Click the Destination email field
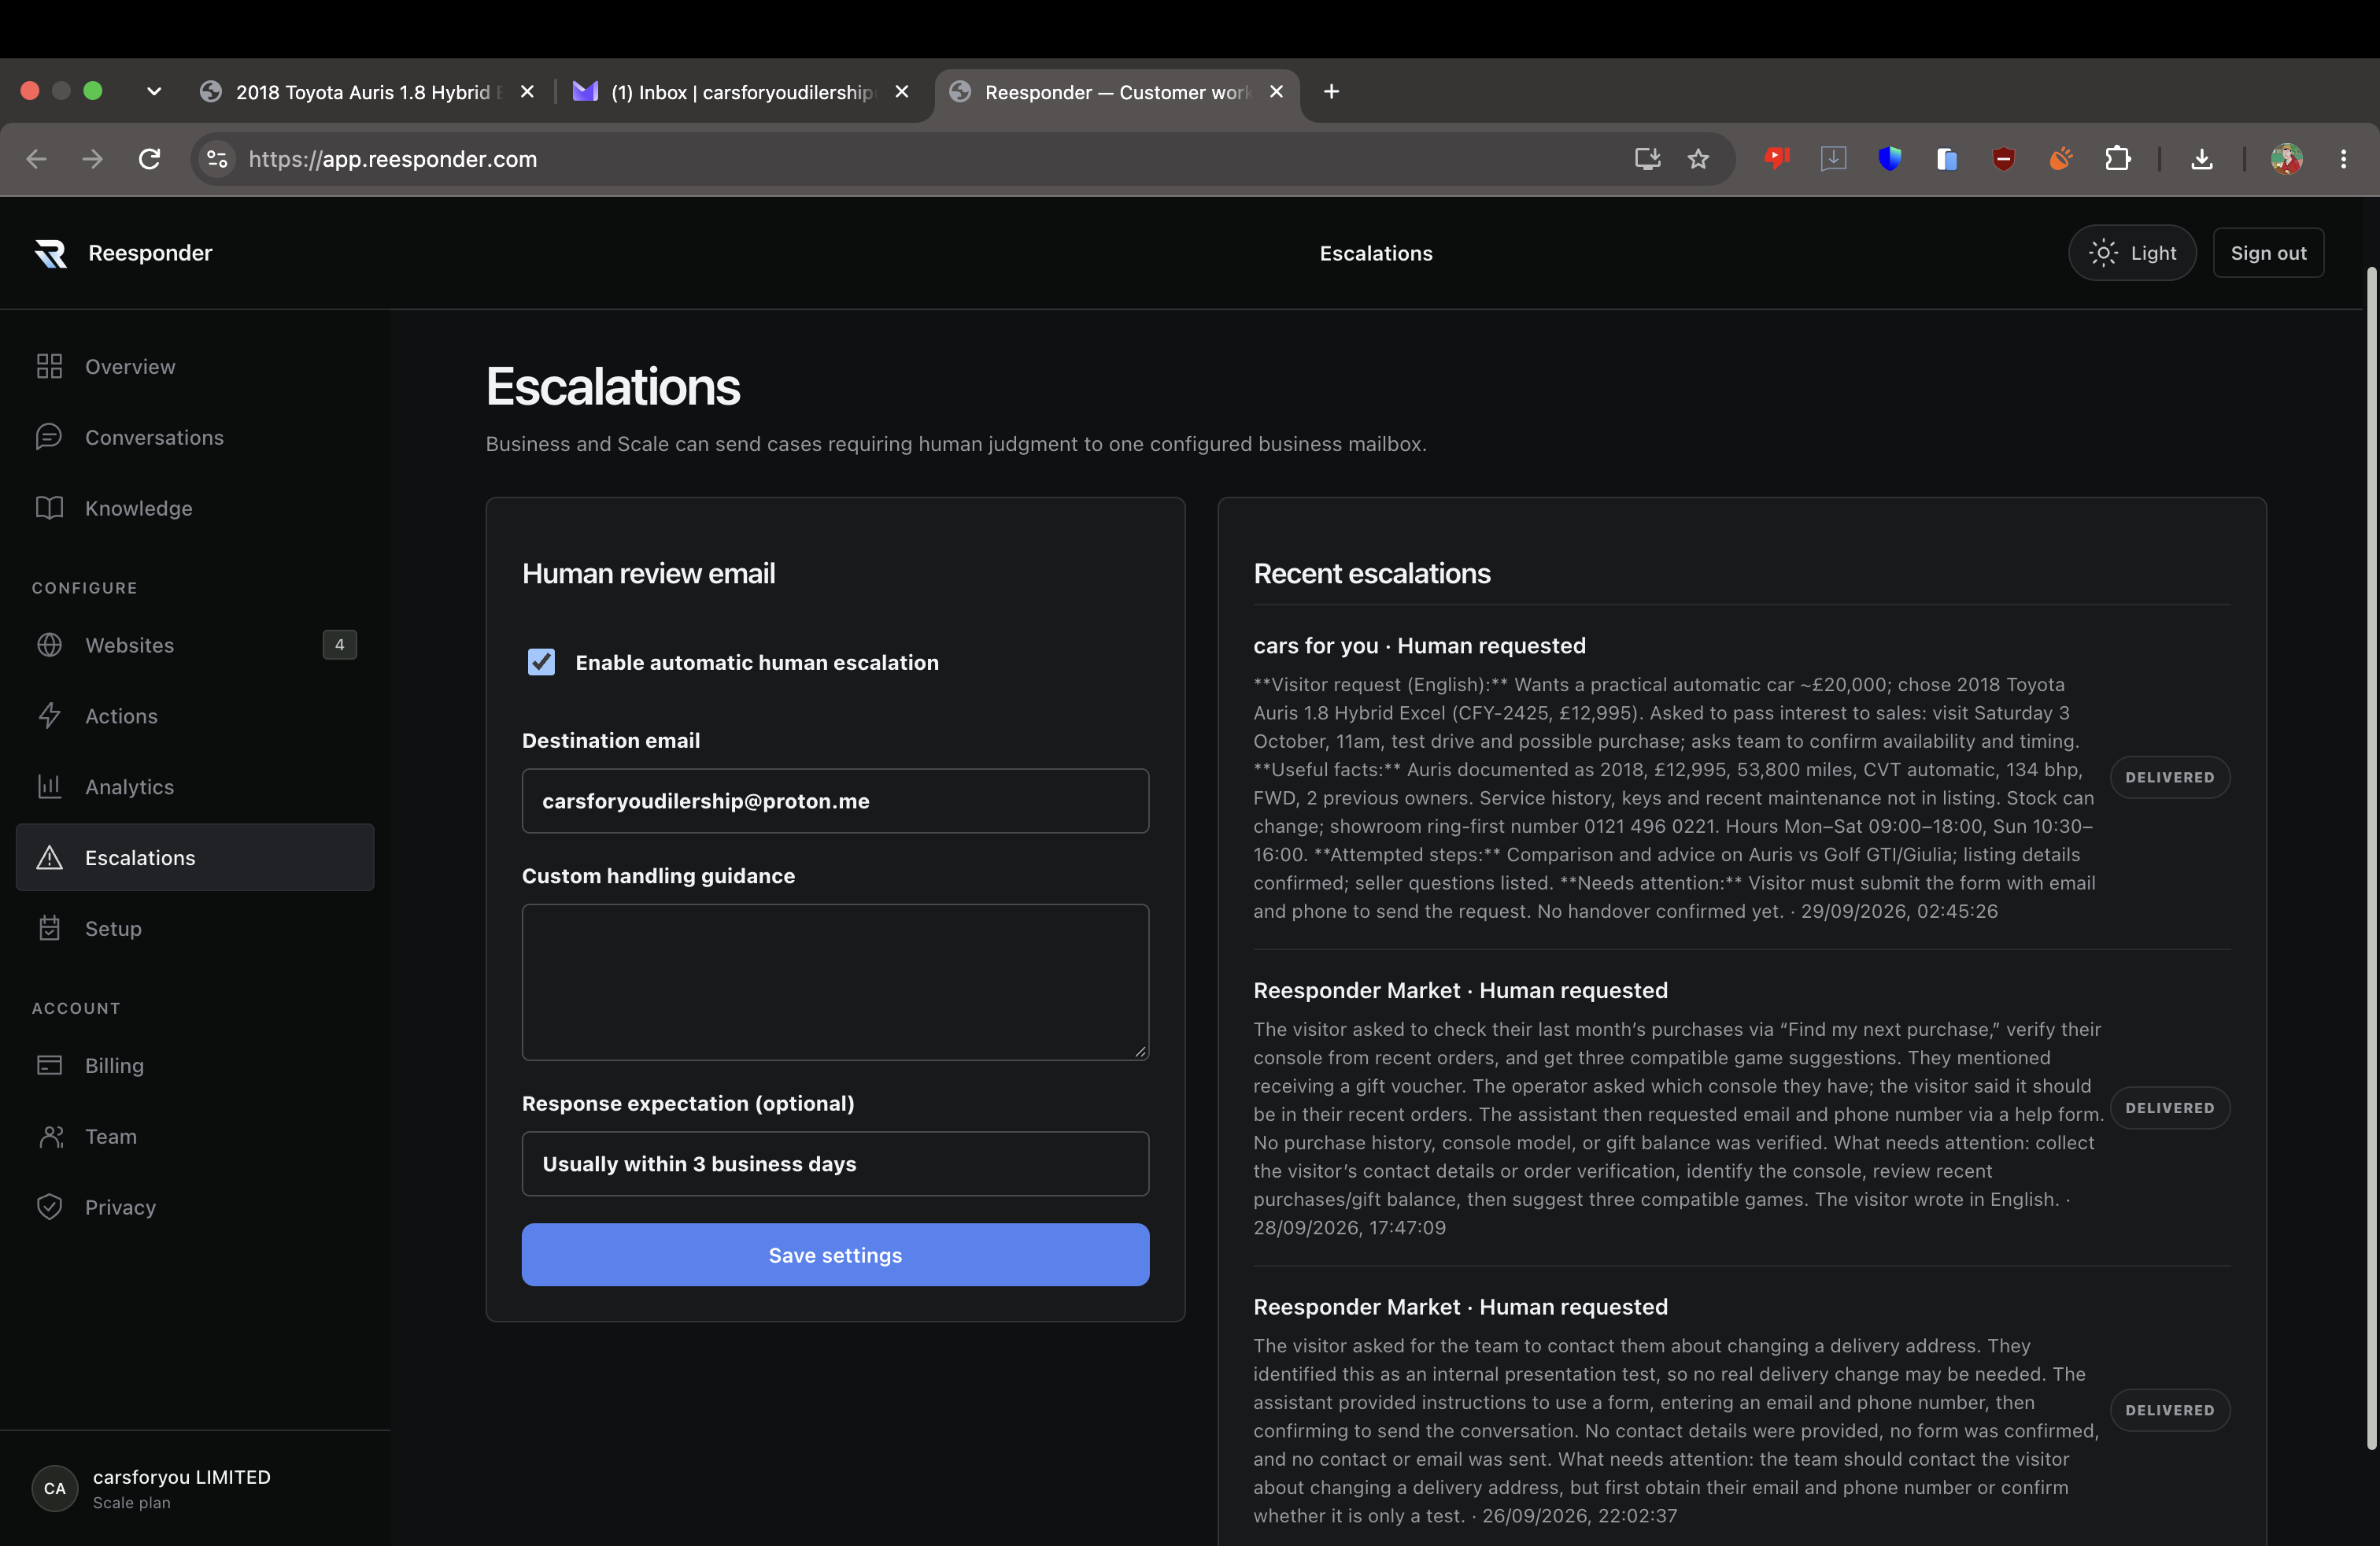 (x=835, y=801)
